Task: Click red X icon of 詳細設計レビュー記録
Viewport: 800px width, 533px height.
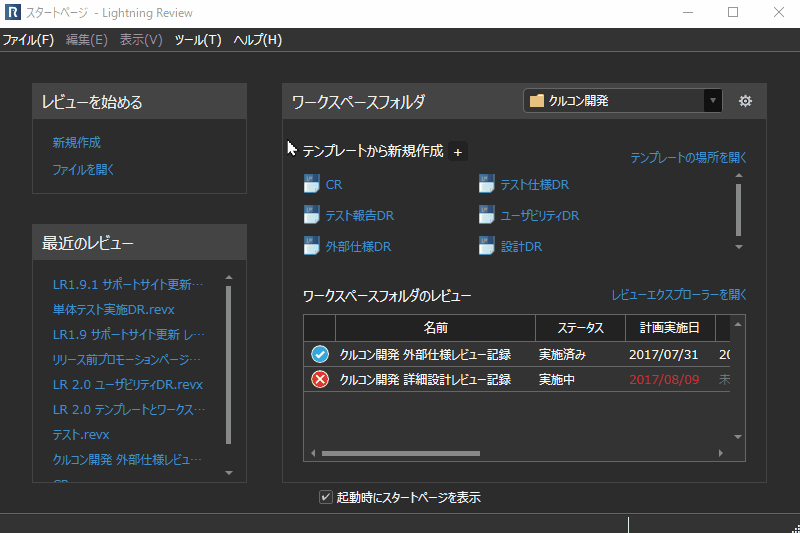Action: (320, 379)
